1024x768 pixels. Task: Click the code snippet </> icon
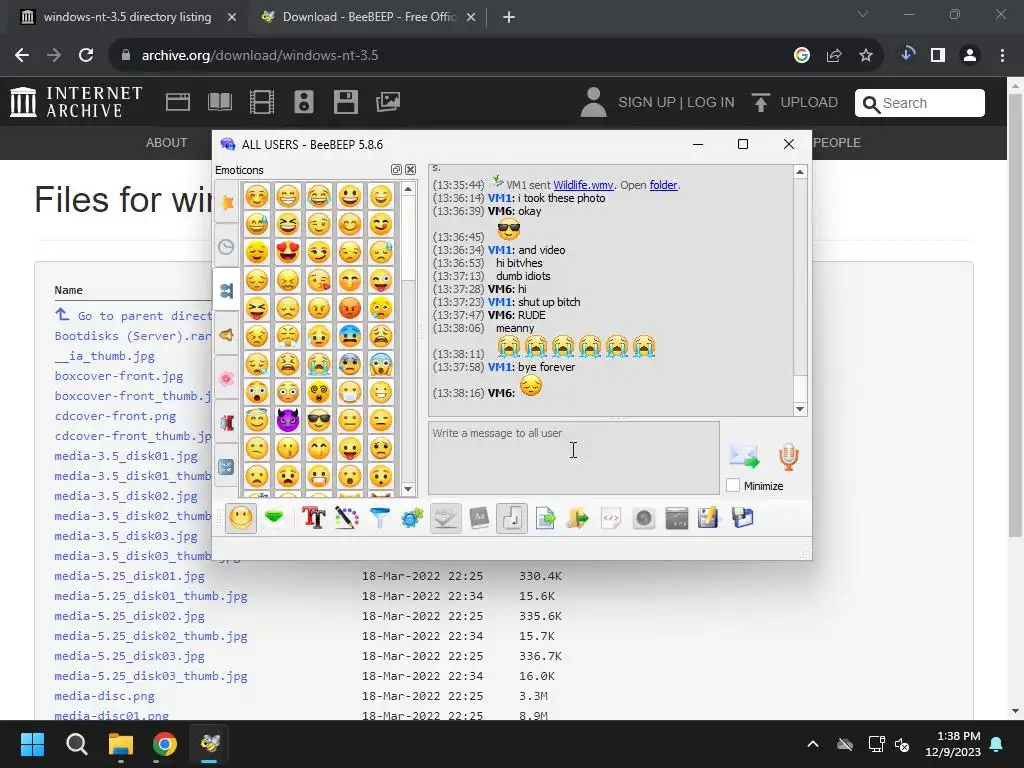tap(611, 519)
